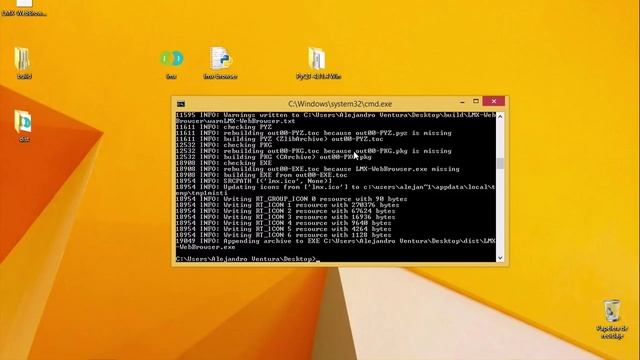Click the 'checking EXE' log line

pyautogui.click(x=224, y=163)
